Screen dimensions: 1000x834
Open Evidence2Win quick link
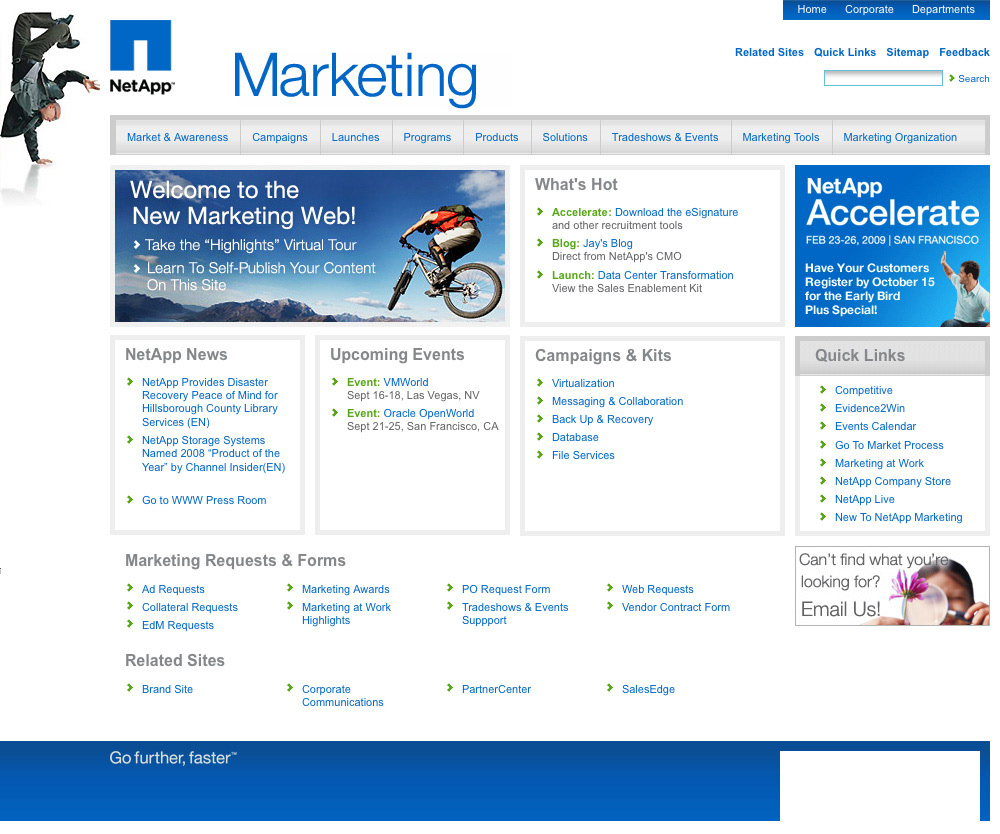click(x=869, y=408)
